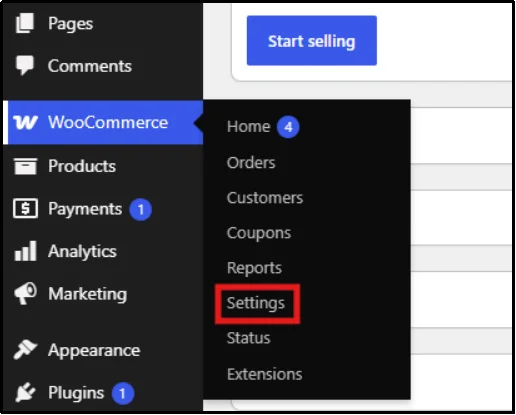Click the Marketing megaphone icon
The width and height of the screenshot is (516, 415).
[x=25, y=293]
